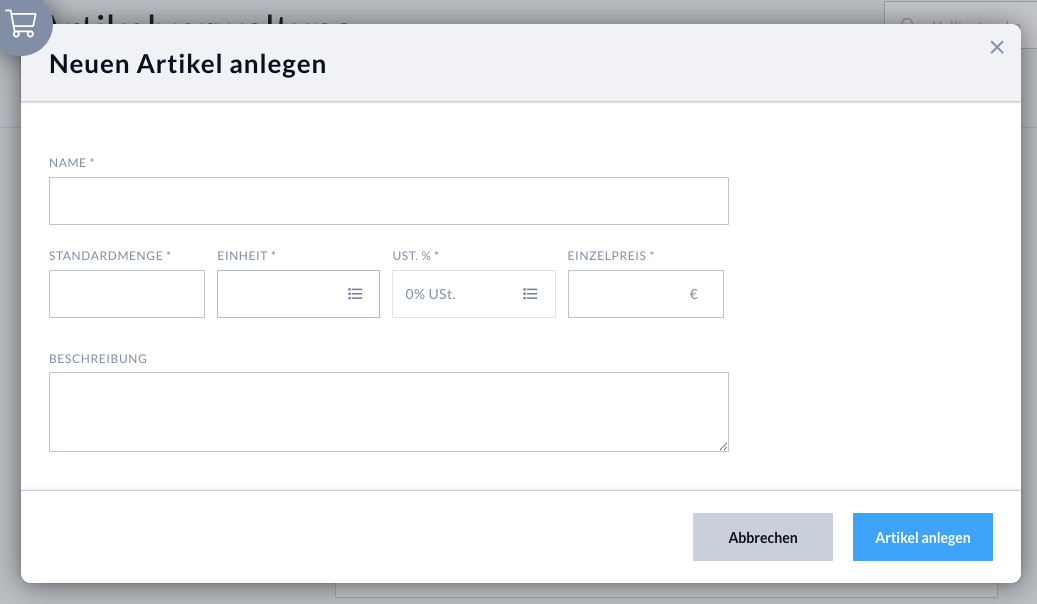
Task: Click the shopping cart logo icon
Action: tap(21, 23)
